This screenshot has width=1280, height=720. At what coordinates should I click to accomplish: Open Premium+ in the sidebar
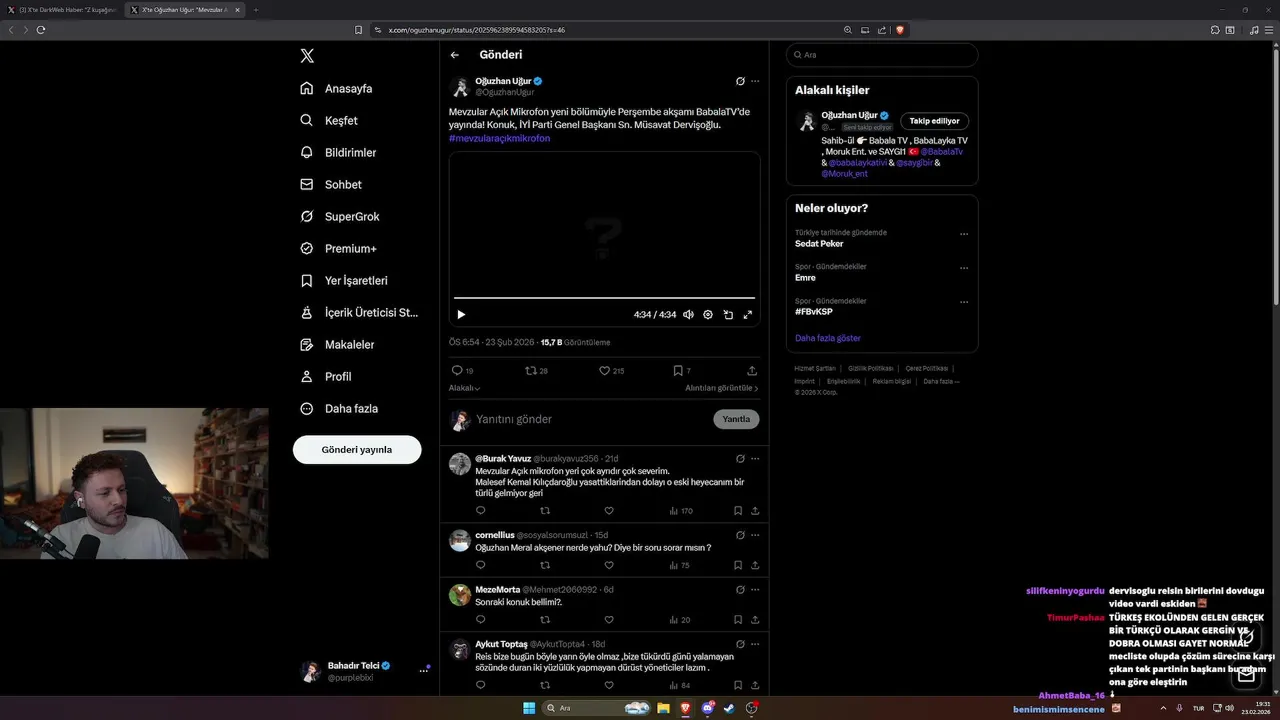coord(338,248)
